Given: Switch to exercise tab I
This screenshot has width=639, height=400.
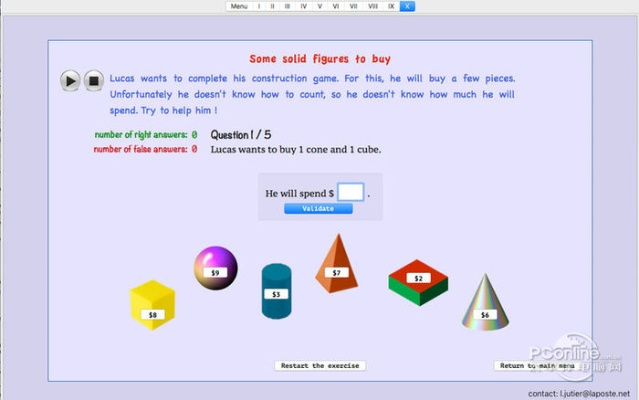Looking at the screenshot, I should click(x=259, y=6).
